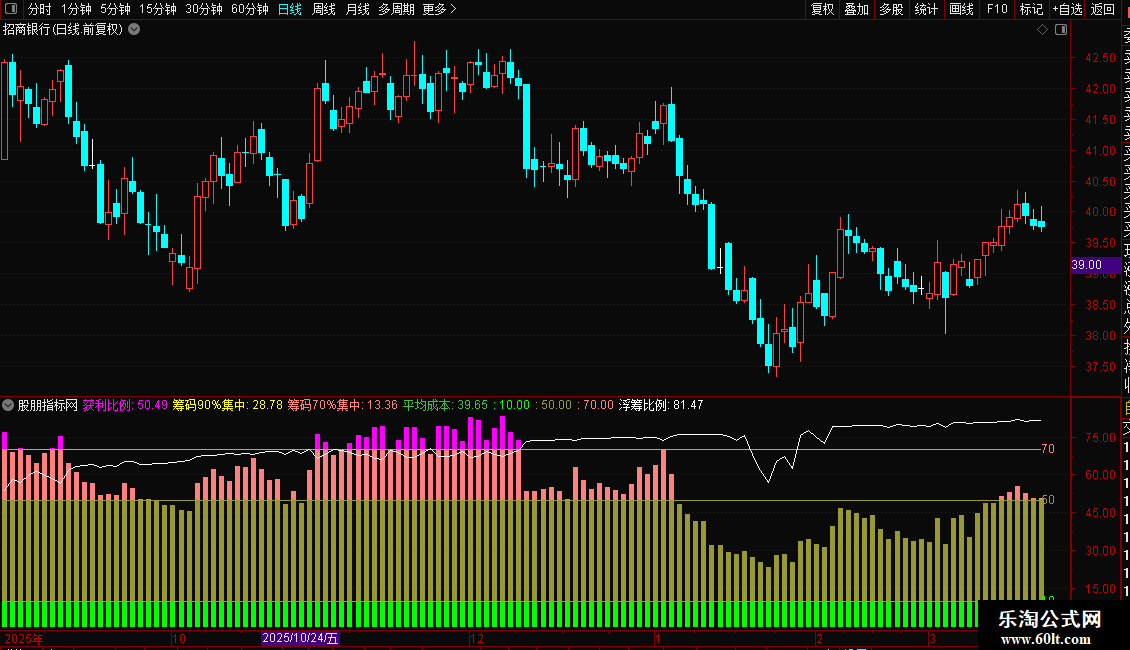Click the 叠加 overlay button
1130x650 pixels.
(x=857, y=9)
